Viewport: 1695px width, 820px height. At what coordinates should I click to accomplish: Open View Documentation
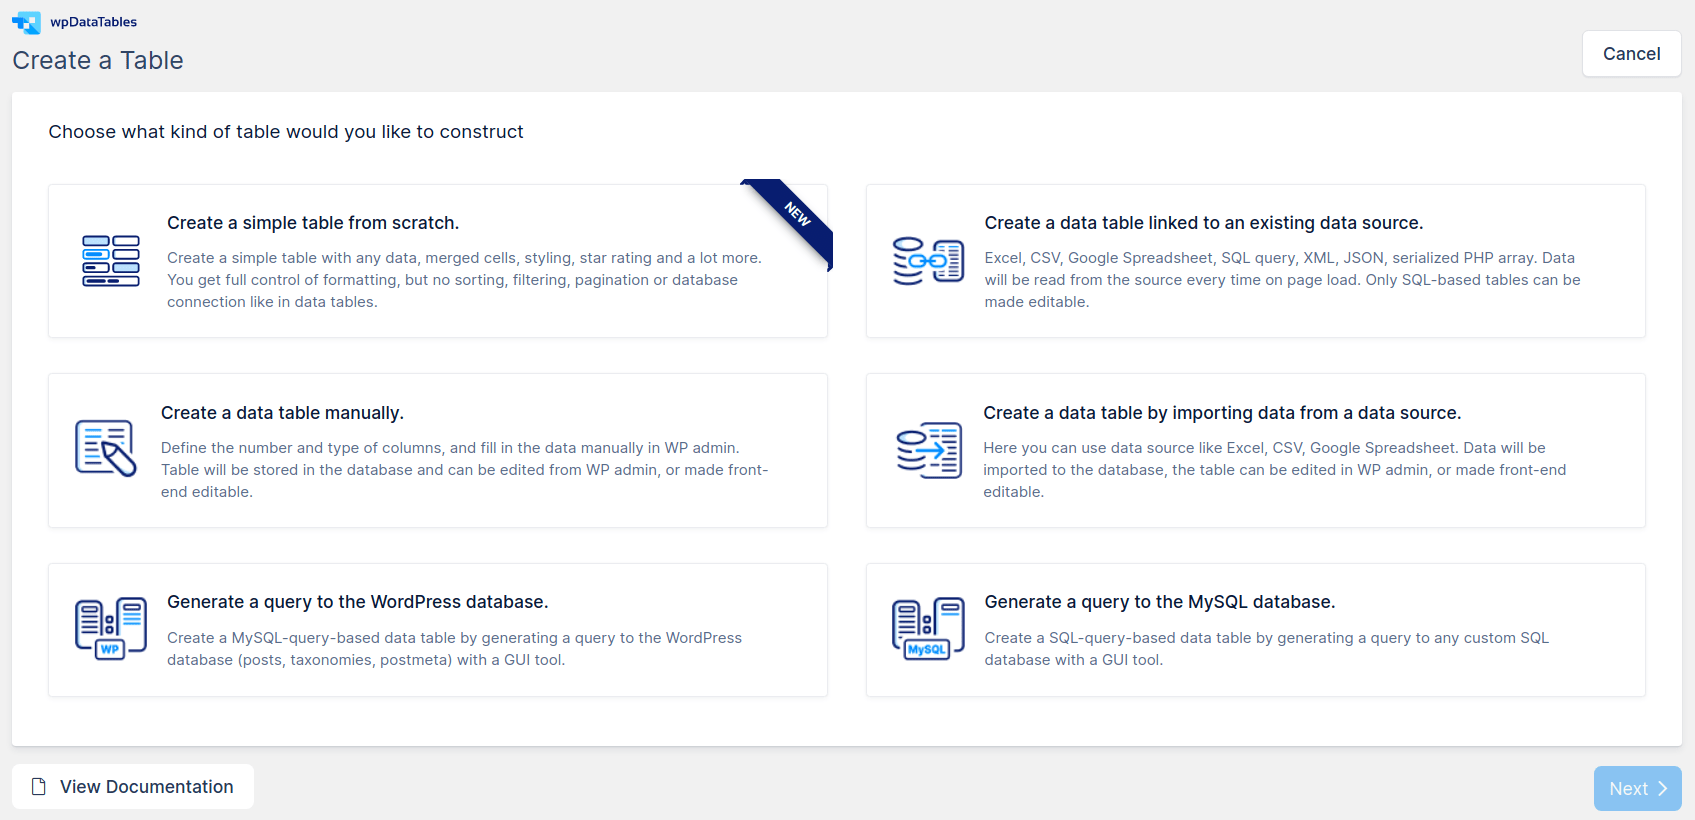click(133, 787)
